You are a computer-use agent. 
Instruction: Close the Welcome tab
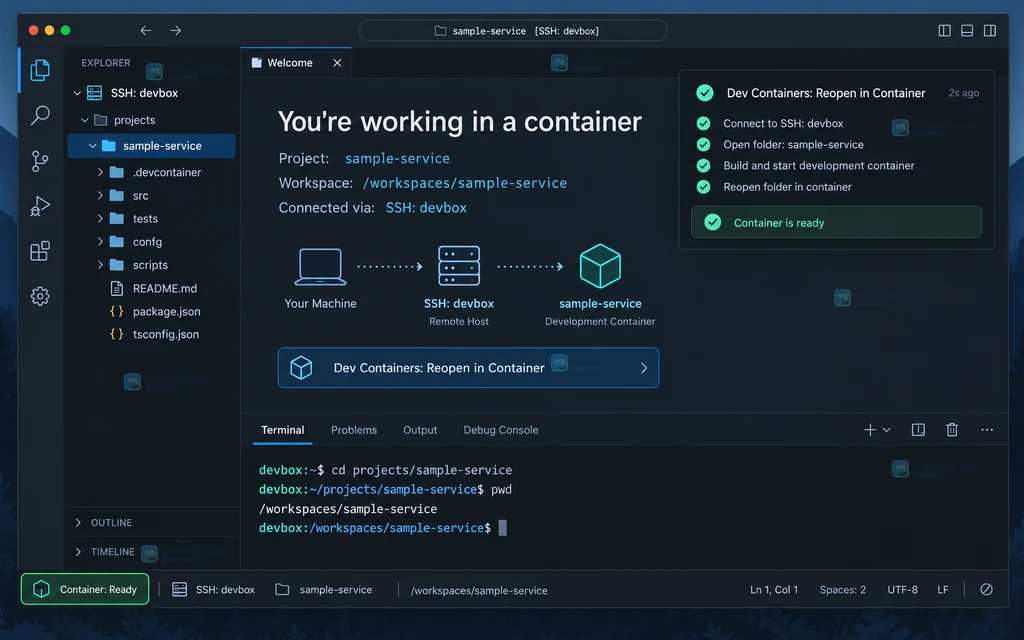[337, 63]
